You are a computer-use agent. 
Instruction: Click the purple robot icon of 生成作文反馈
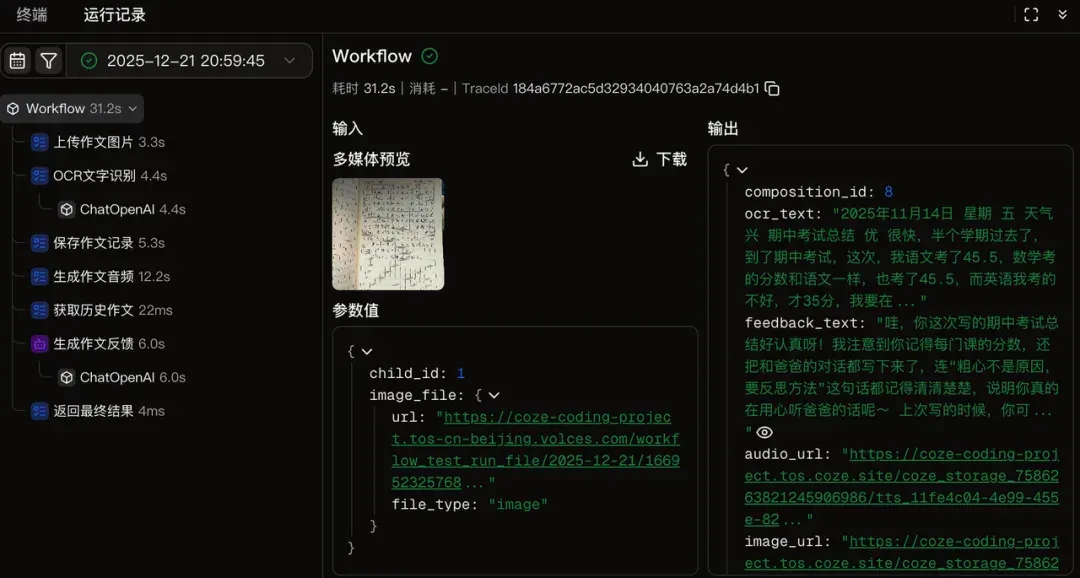(x=39, y=344)
